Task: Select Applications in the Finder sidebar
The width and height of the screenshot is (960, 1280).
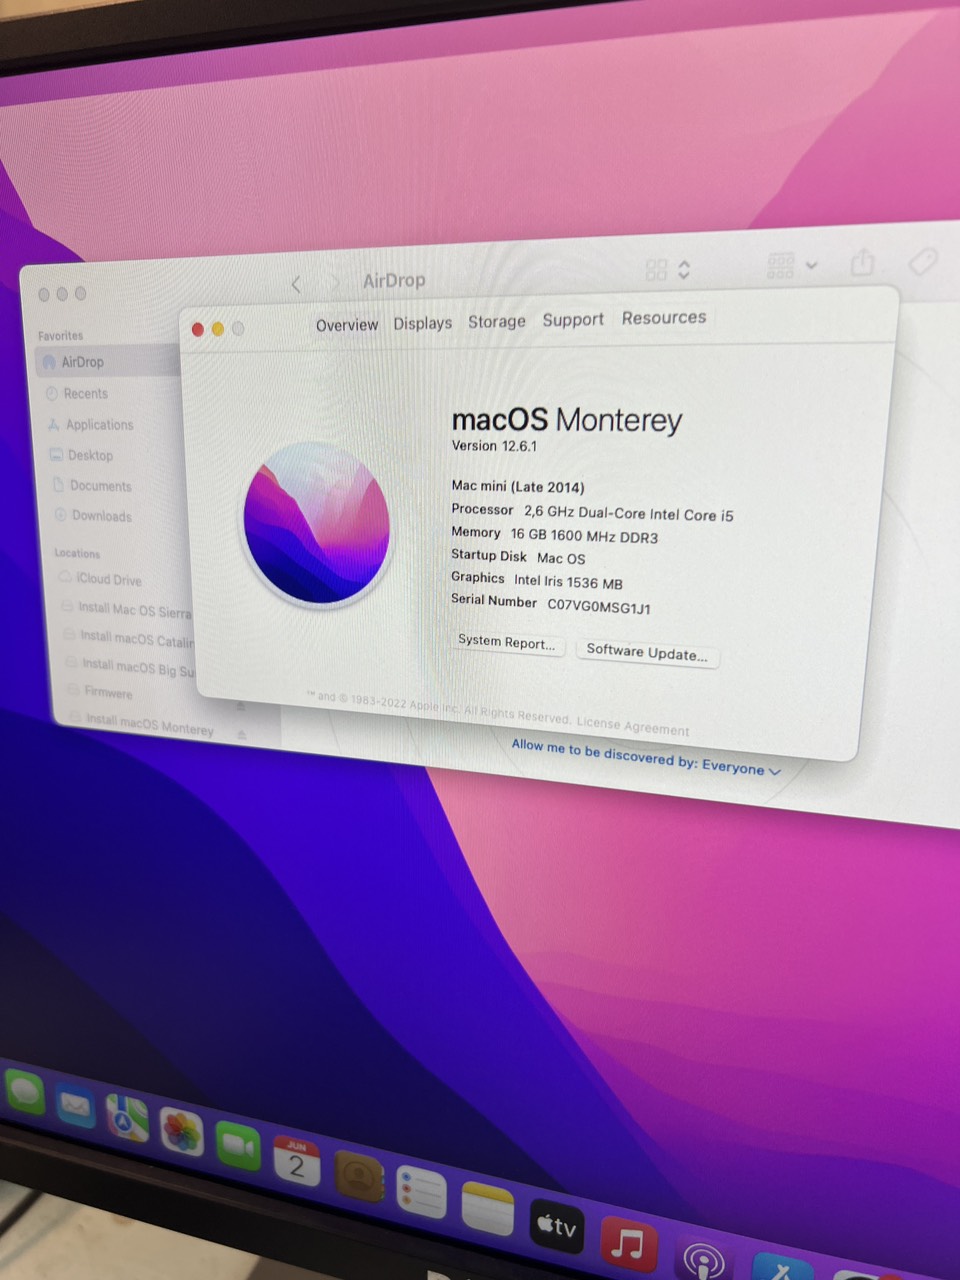Action: [x=99, y=425]
